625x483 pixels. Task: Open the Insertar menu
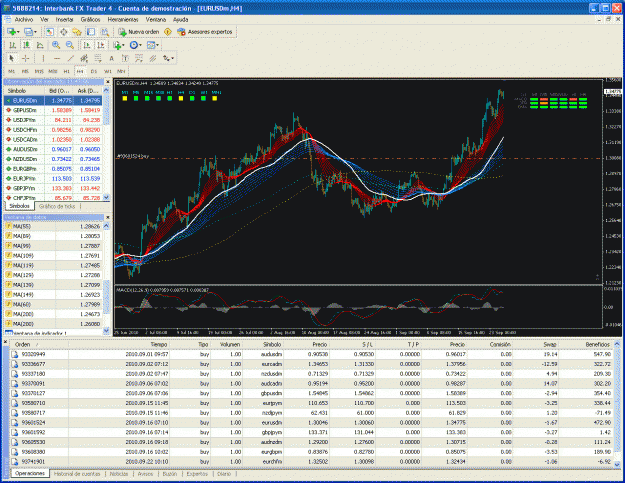pos(64,19)
